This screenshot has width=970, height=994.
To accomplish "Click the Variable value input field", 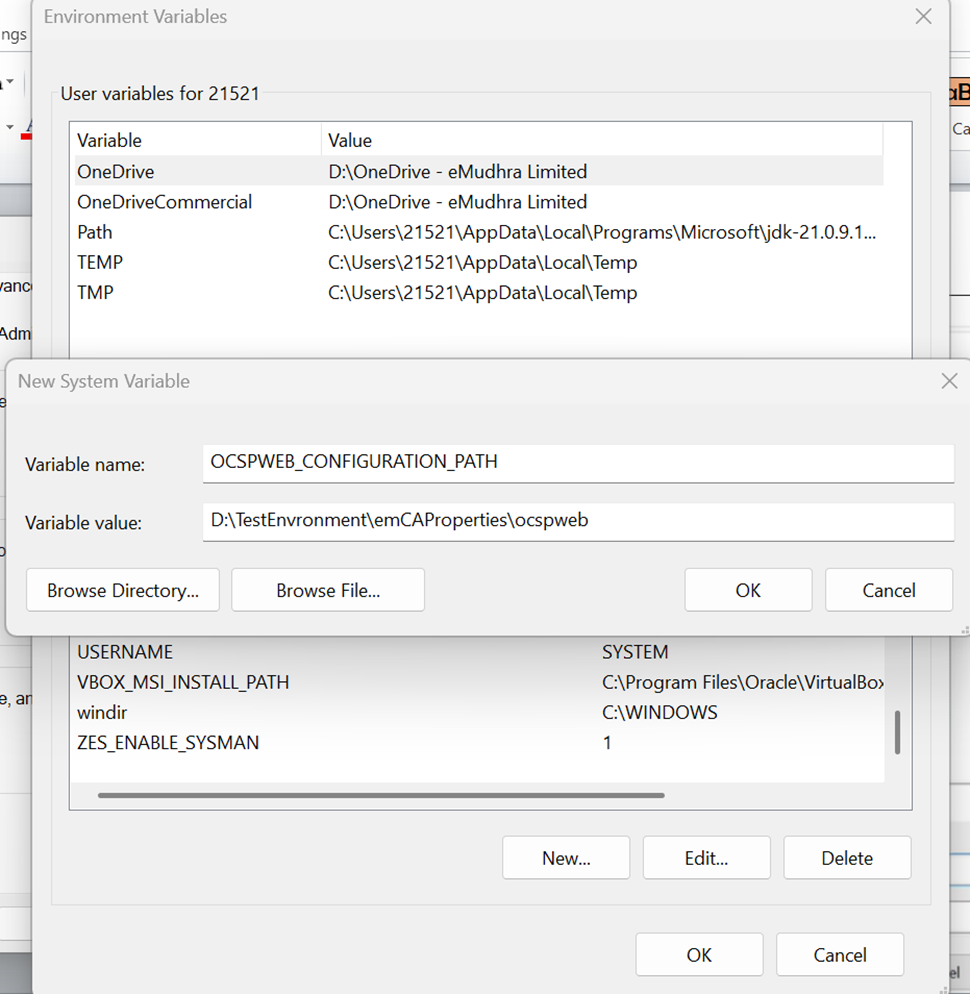I will 578,521.
